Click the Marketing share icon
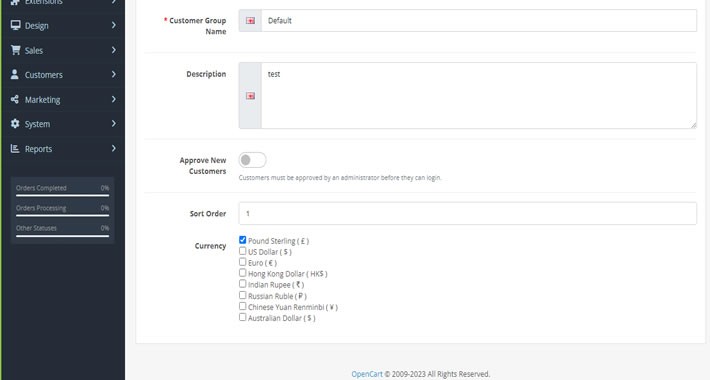This screenshot has height=380, width=710. point(14,99)
